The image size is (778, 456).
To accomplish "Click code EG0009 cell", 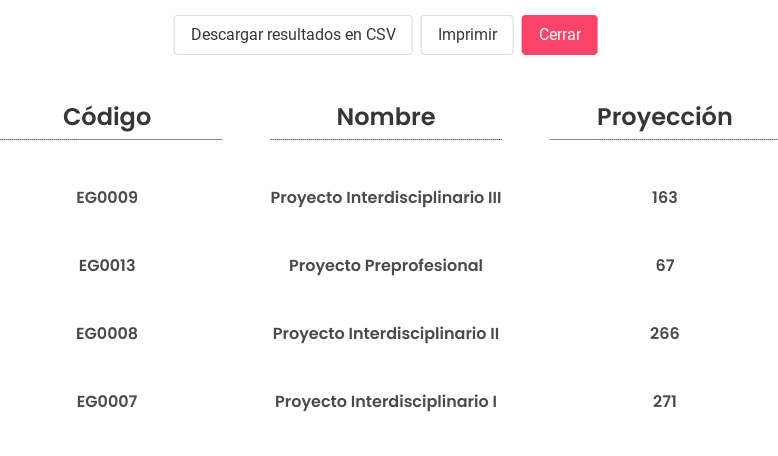I will point(107,197).
